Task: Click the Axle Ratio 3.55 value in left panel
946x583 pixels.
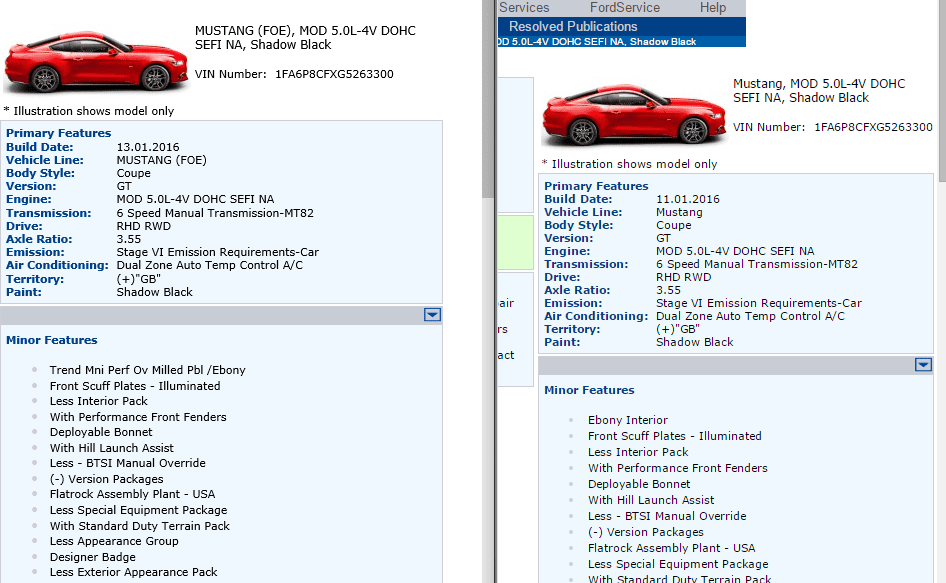Action: [x=129, y=239]
